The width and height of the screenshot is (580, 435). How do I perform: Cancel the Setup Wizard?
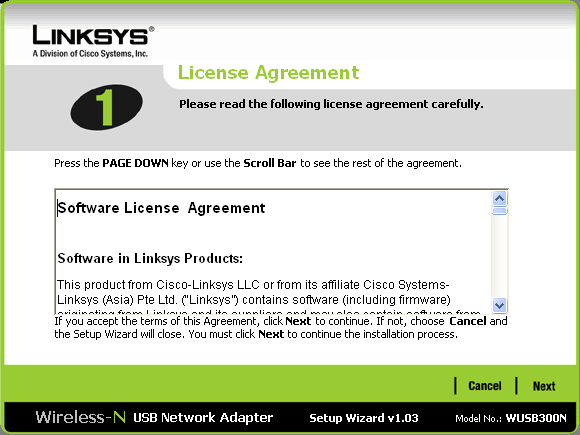pyautogui.click(x=485, y=386)
